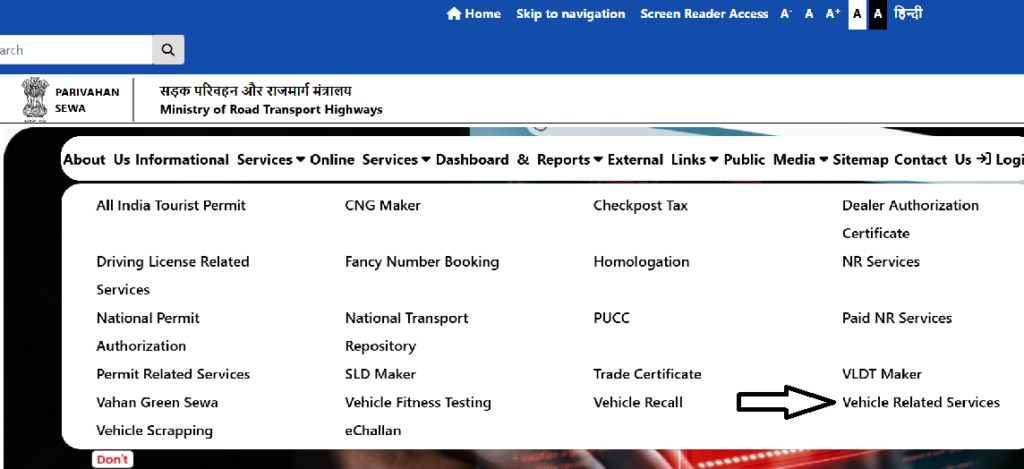This screenshot has width=1024, height=469.
Task: Open National Transport Repository
Action: click(x=407, y=332)
